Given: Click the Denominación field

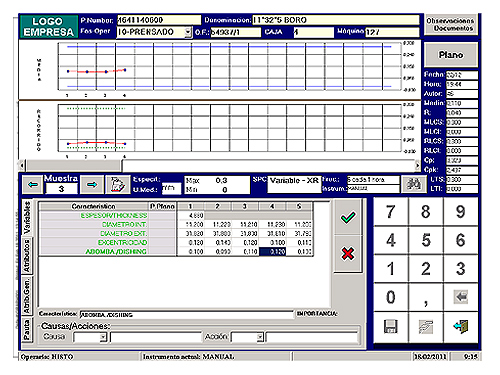Looking at the screenshot, I should [x=336, y=20].
